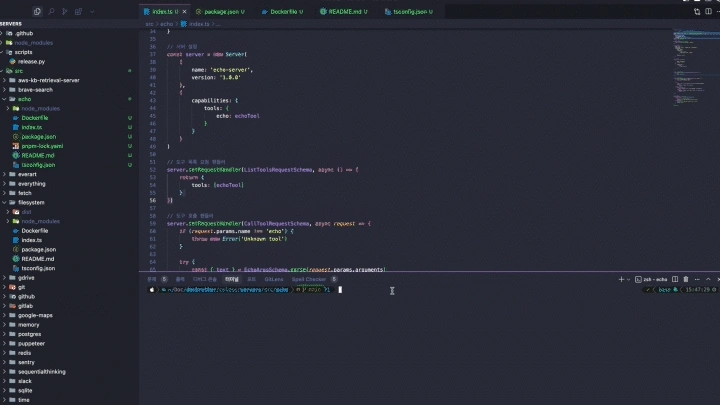Expand the dist folder

pyautogui.click(x=26, y=212)
